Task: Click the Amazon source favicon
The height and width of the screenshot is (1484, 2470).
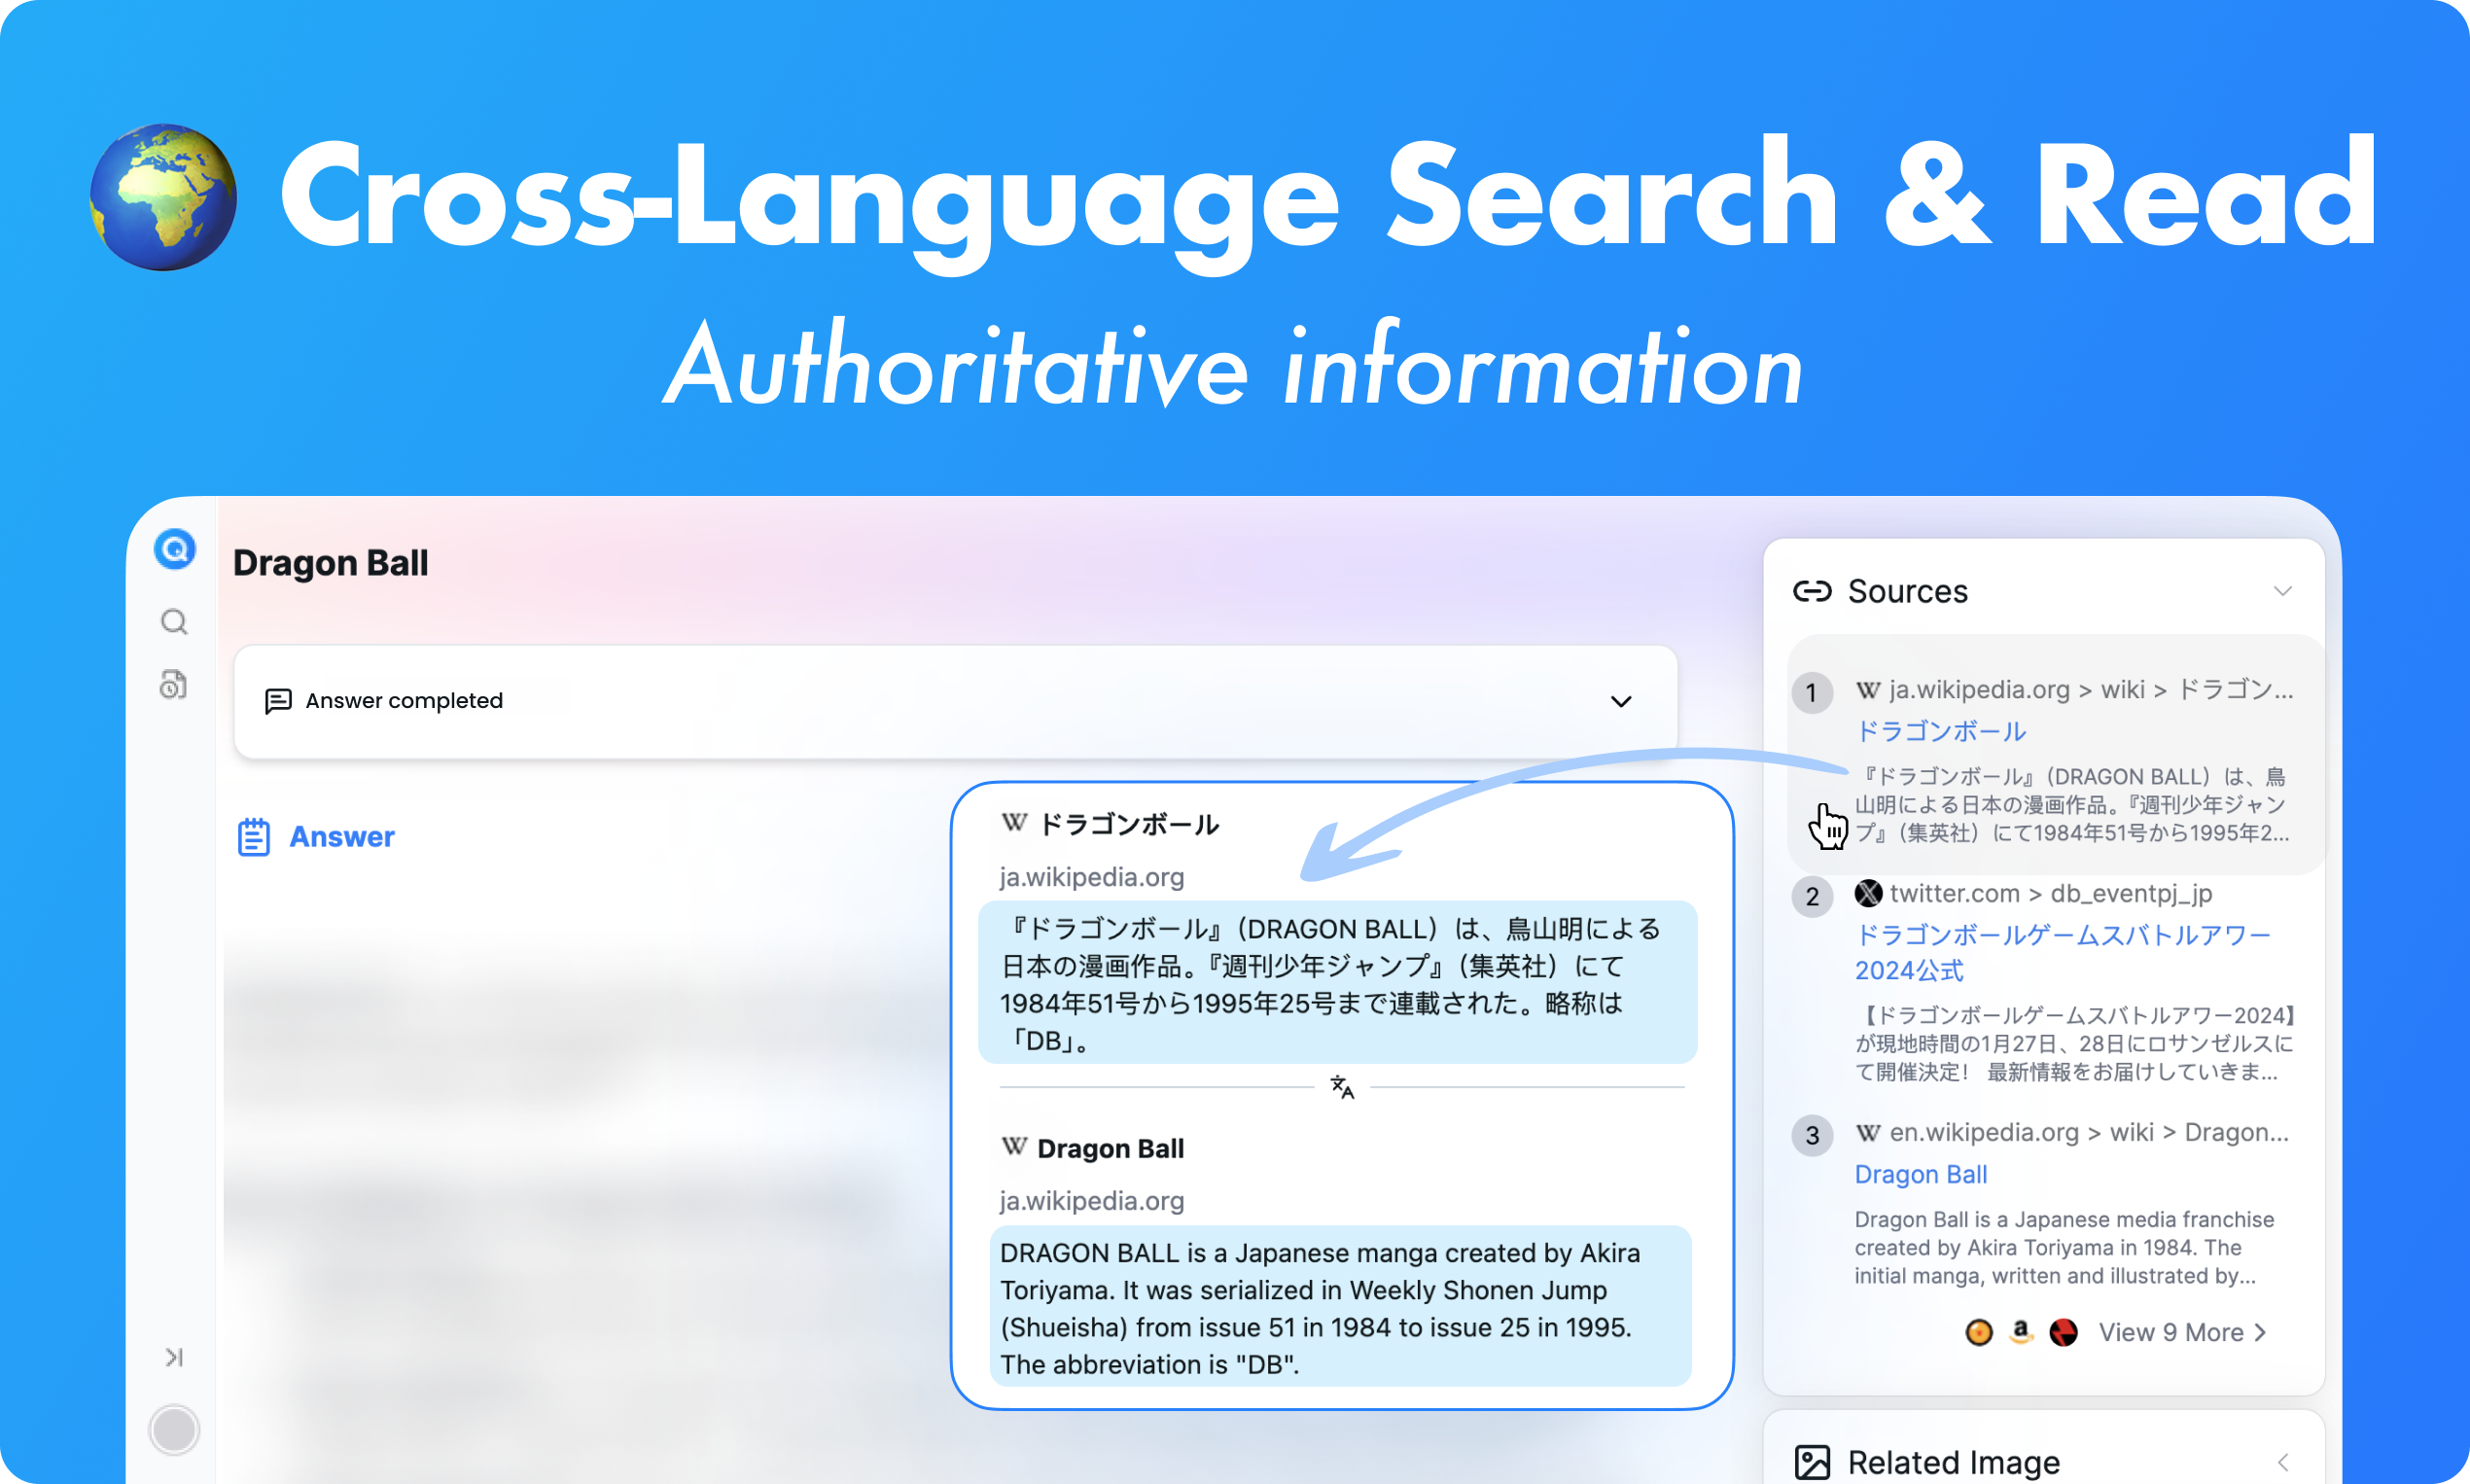Action: click(x=2021, y=1332)
